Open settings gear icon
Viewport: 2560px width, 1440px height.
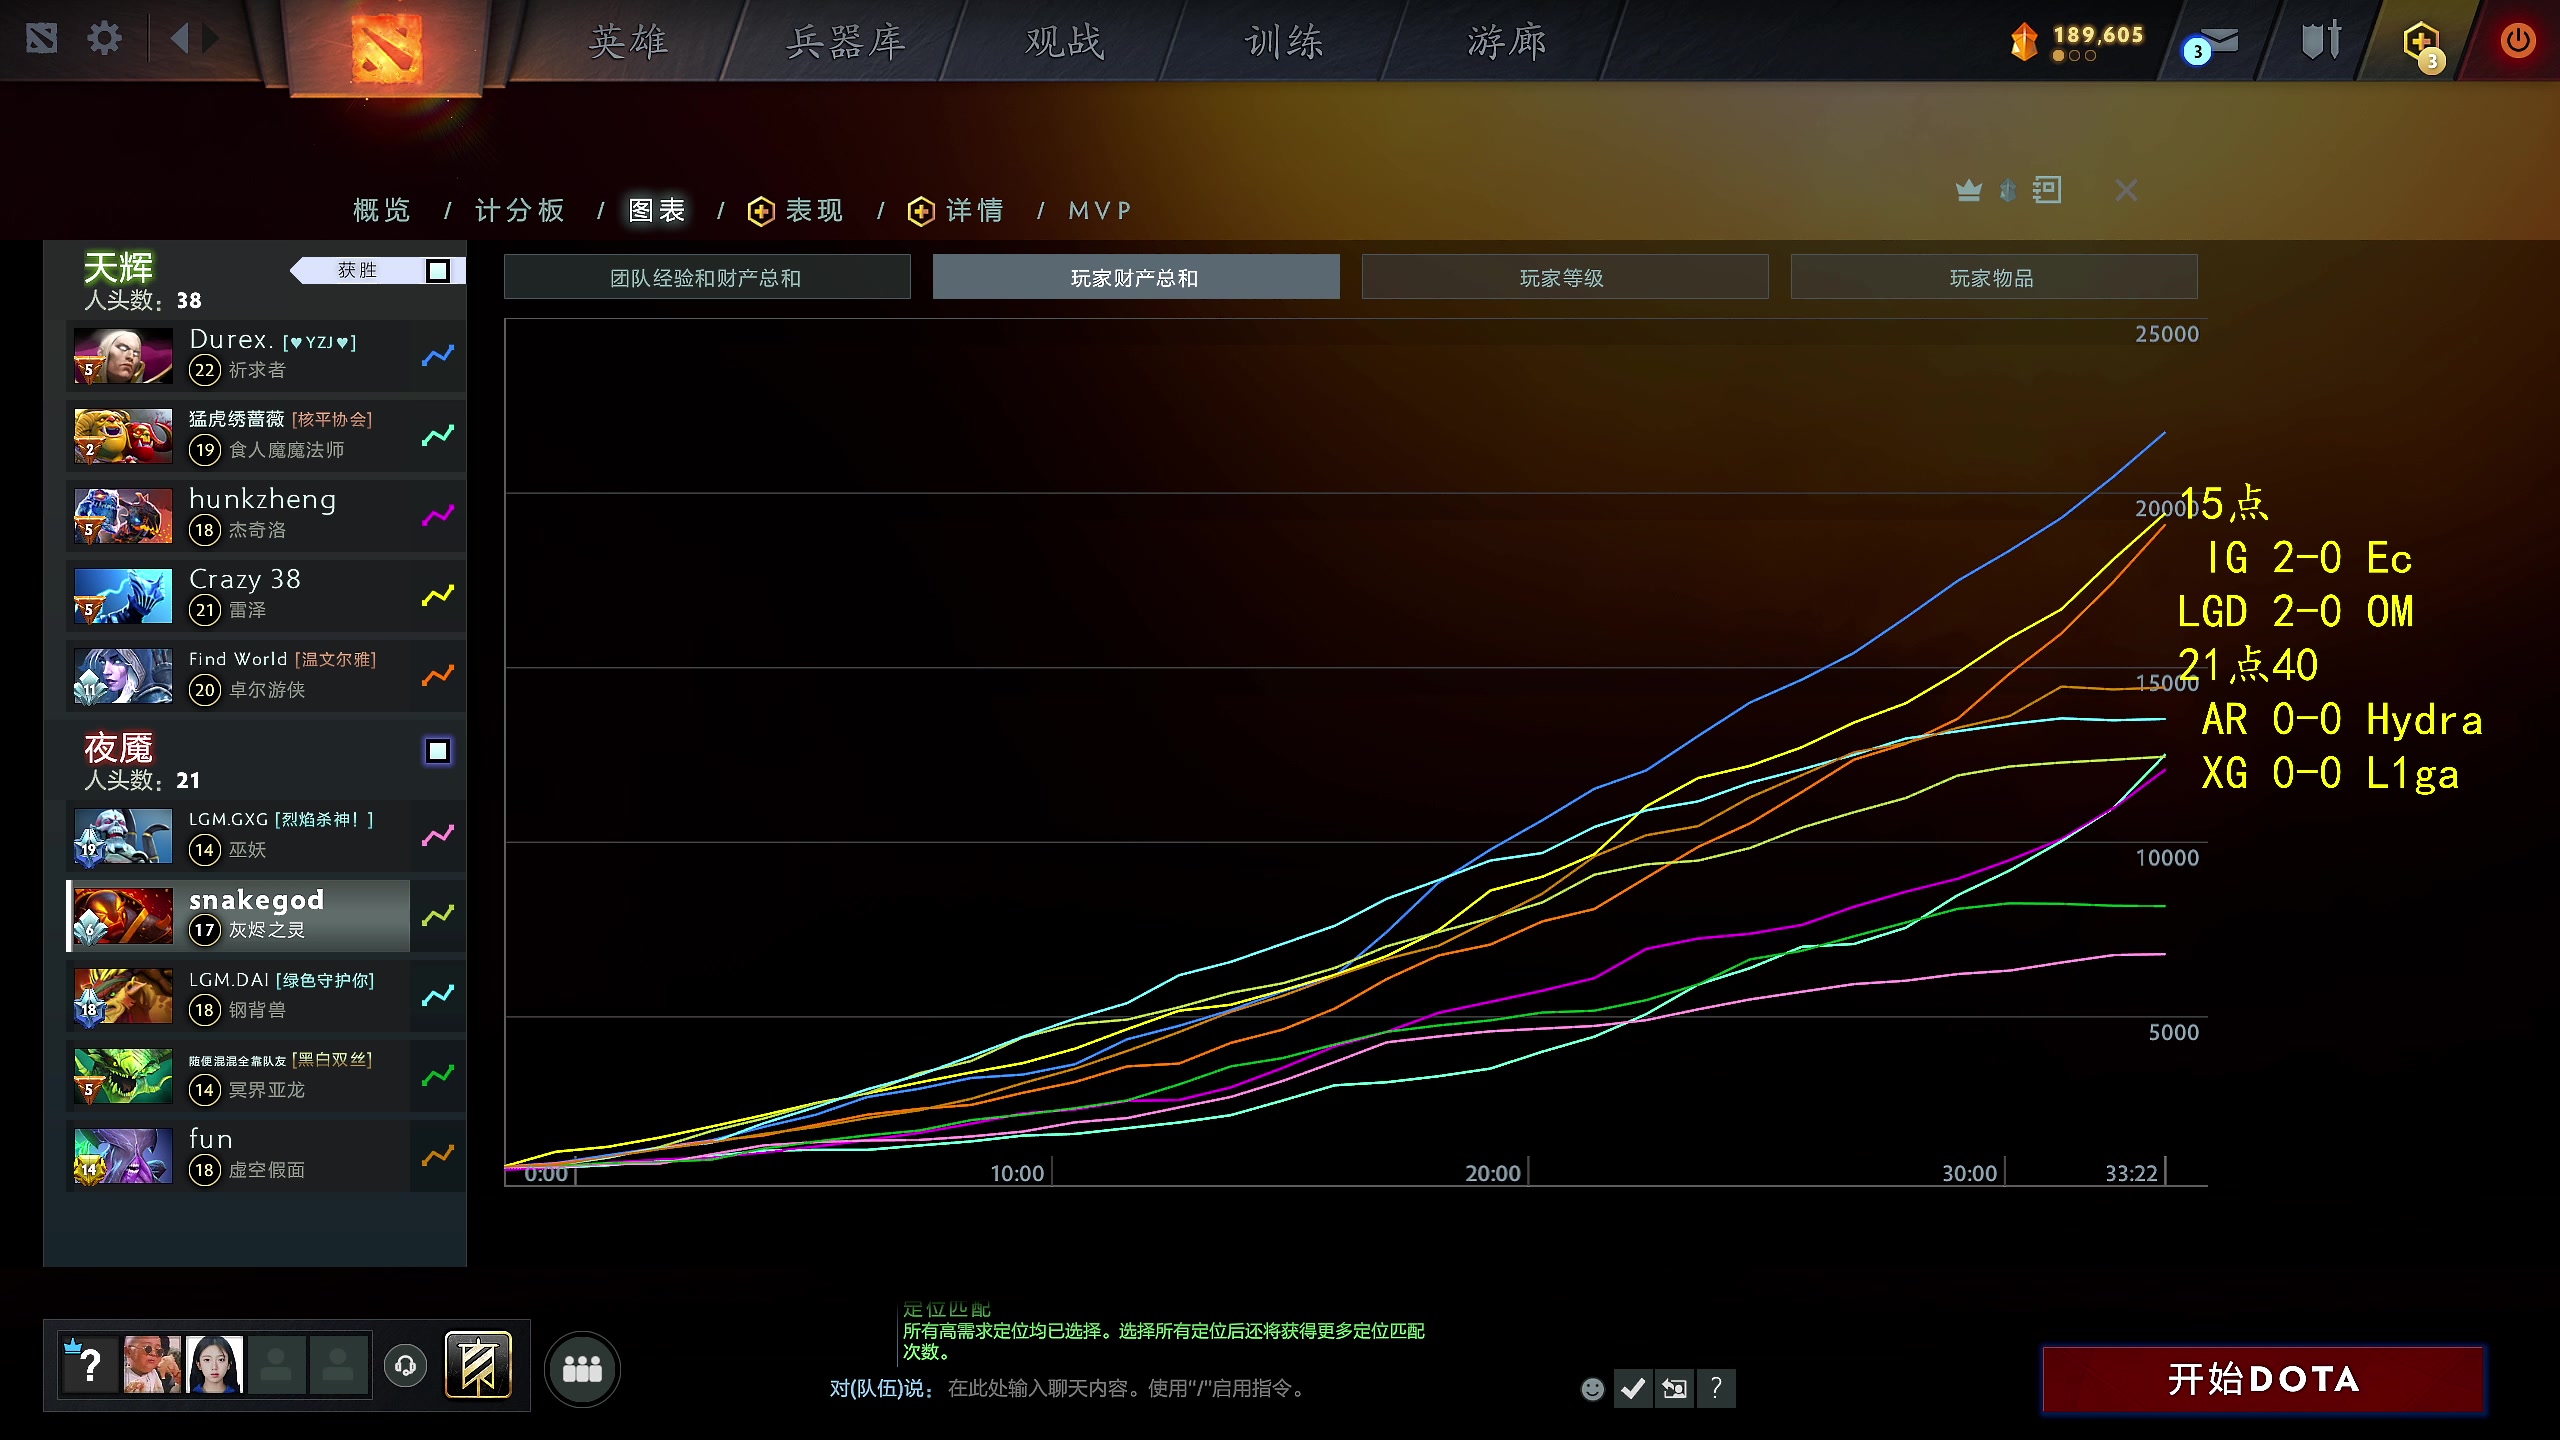[x=104, y=39]
